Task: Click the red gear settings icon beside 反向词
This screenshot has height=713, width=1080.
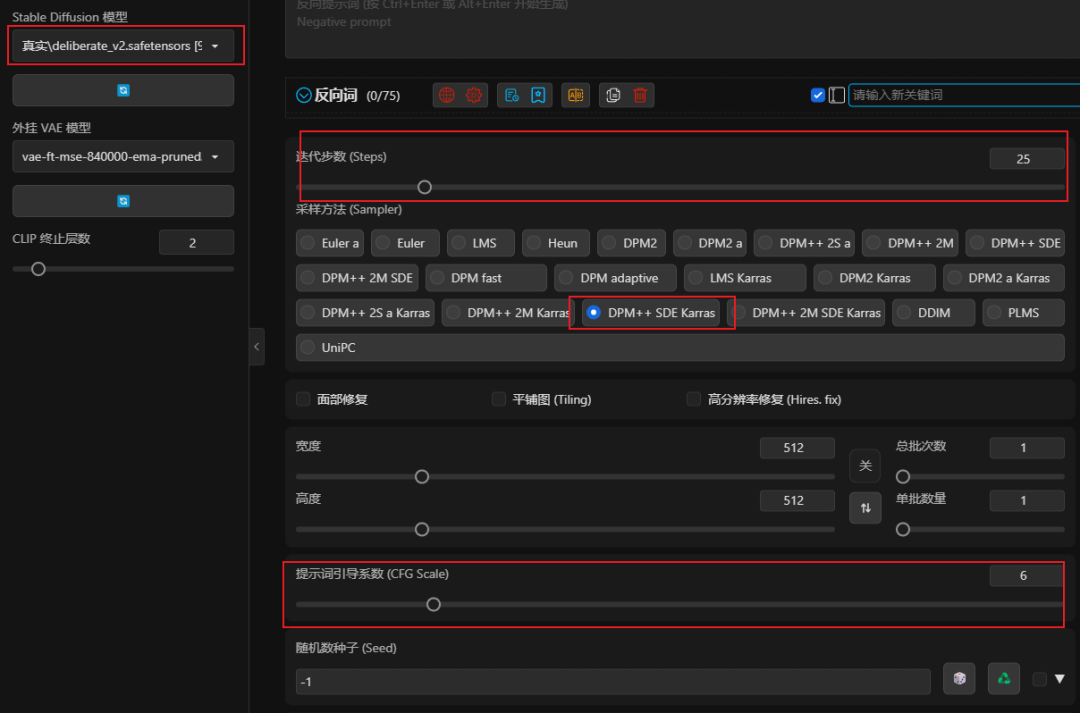Action: coord(474,95)
